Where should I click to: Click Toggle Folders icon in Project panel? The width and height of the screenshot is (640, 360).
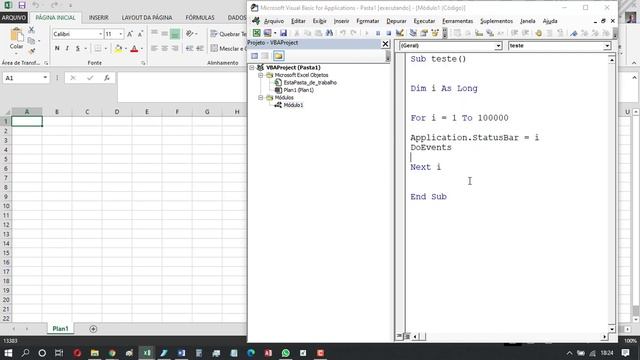278,56
